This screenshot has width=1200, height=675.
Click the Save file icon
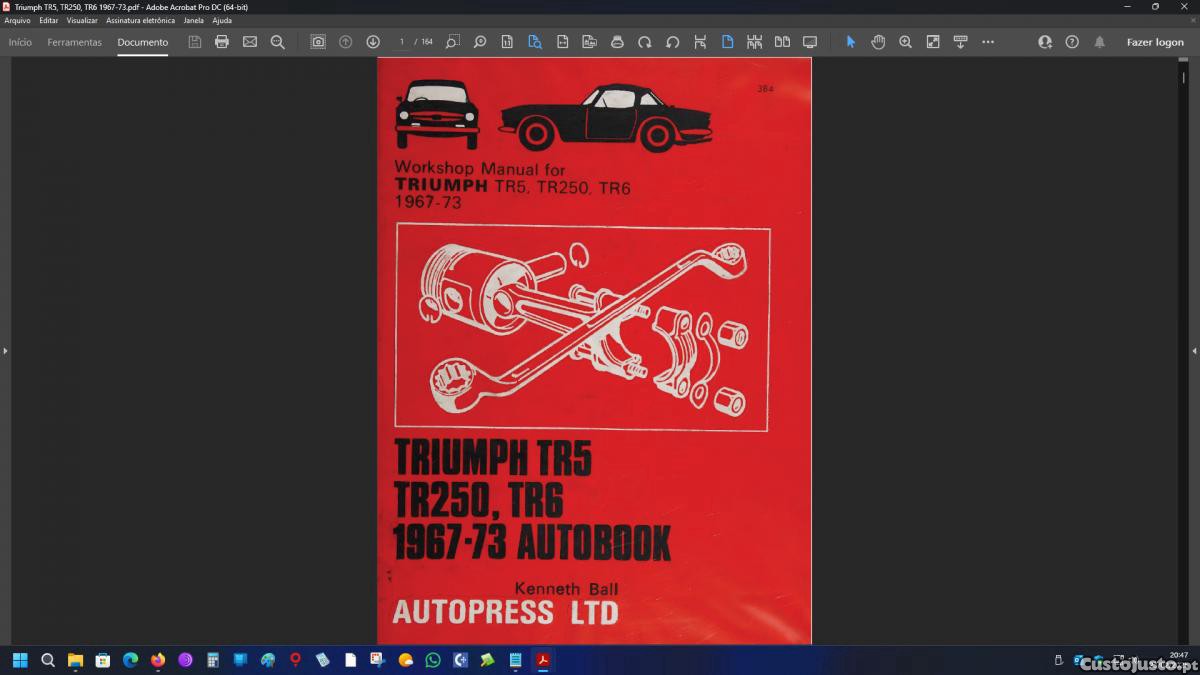pyautogui.click(x=195, y=42)
